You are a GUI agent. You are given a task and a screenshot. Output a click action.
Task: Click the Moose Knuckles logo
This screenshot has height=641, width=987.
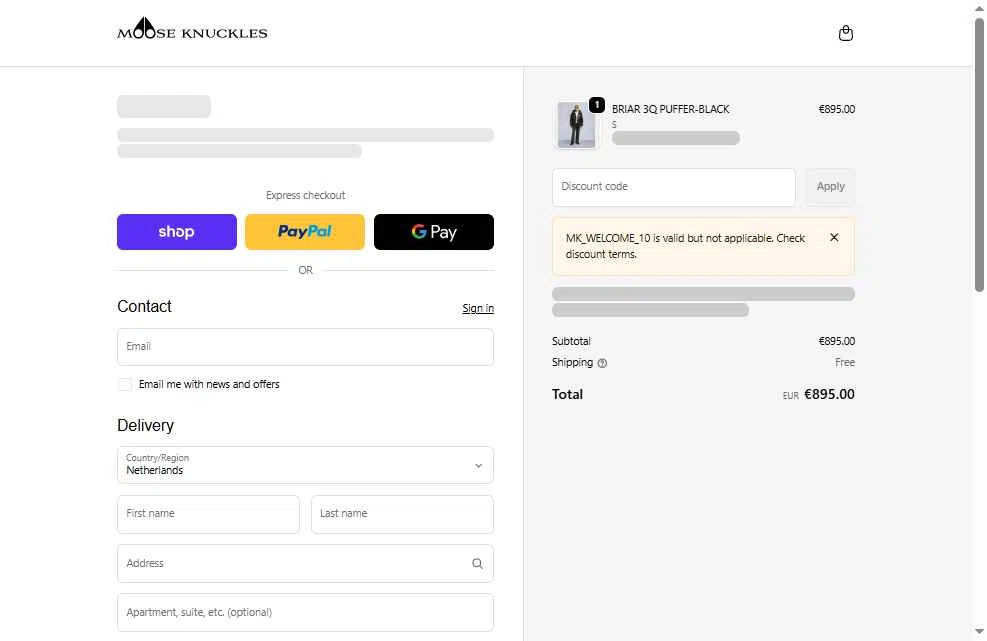click(x=192, y=28)
